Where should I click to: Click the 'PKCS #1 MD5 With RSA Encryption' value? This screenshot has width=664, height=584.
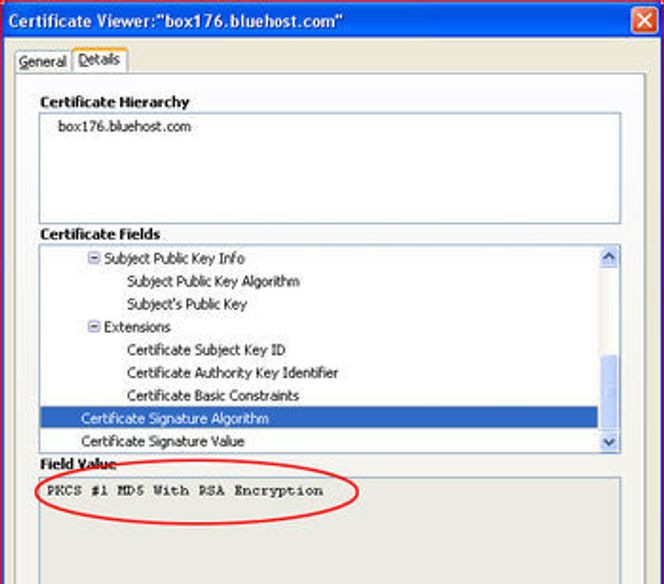click(x=185, y=491)
